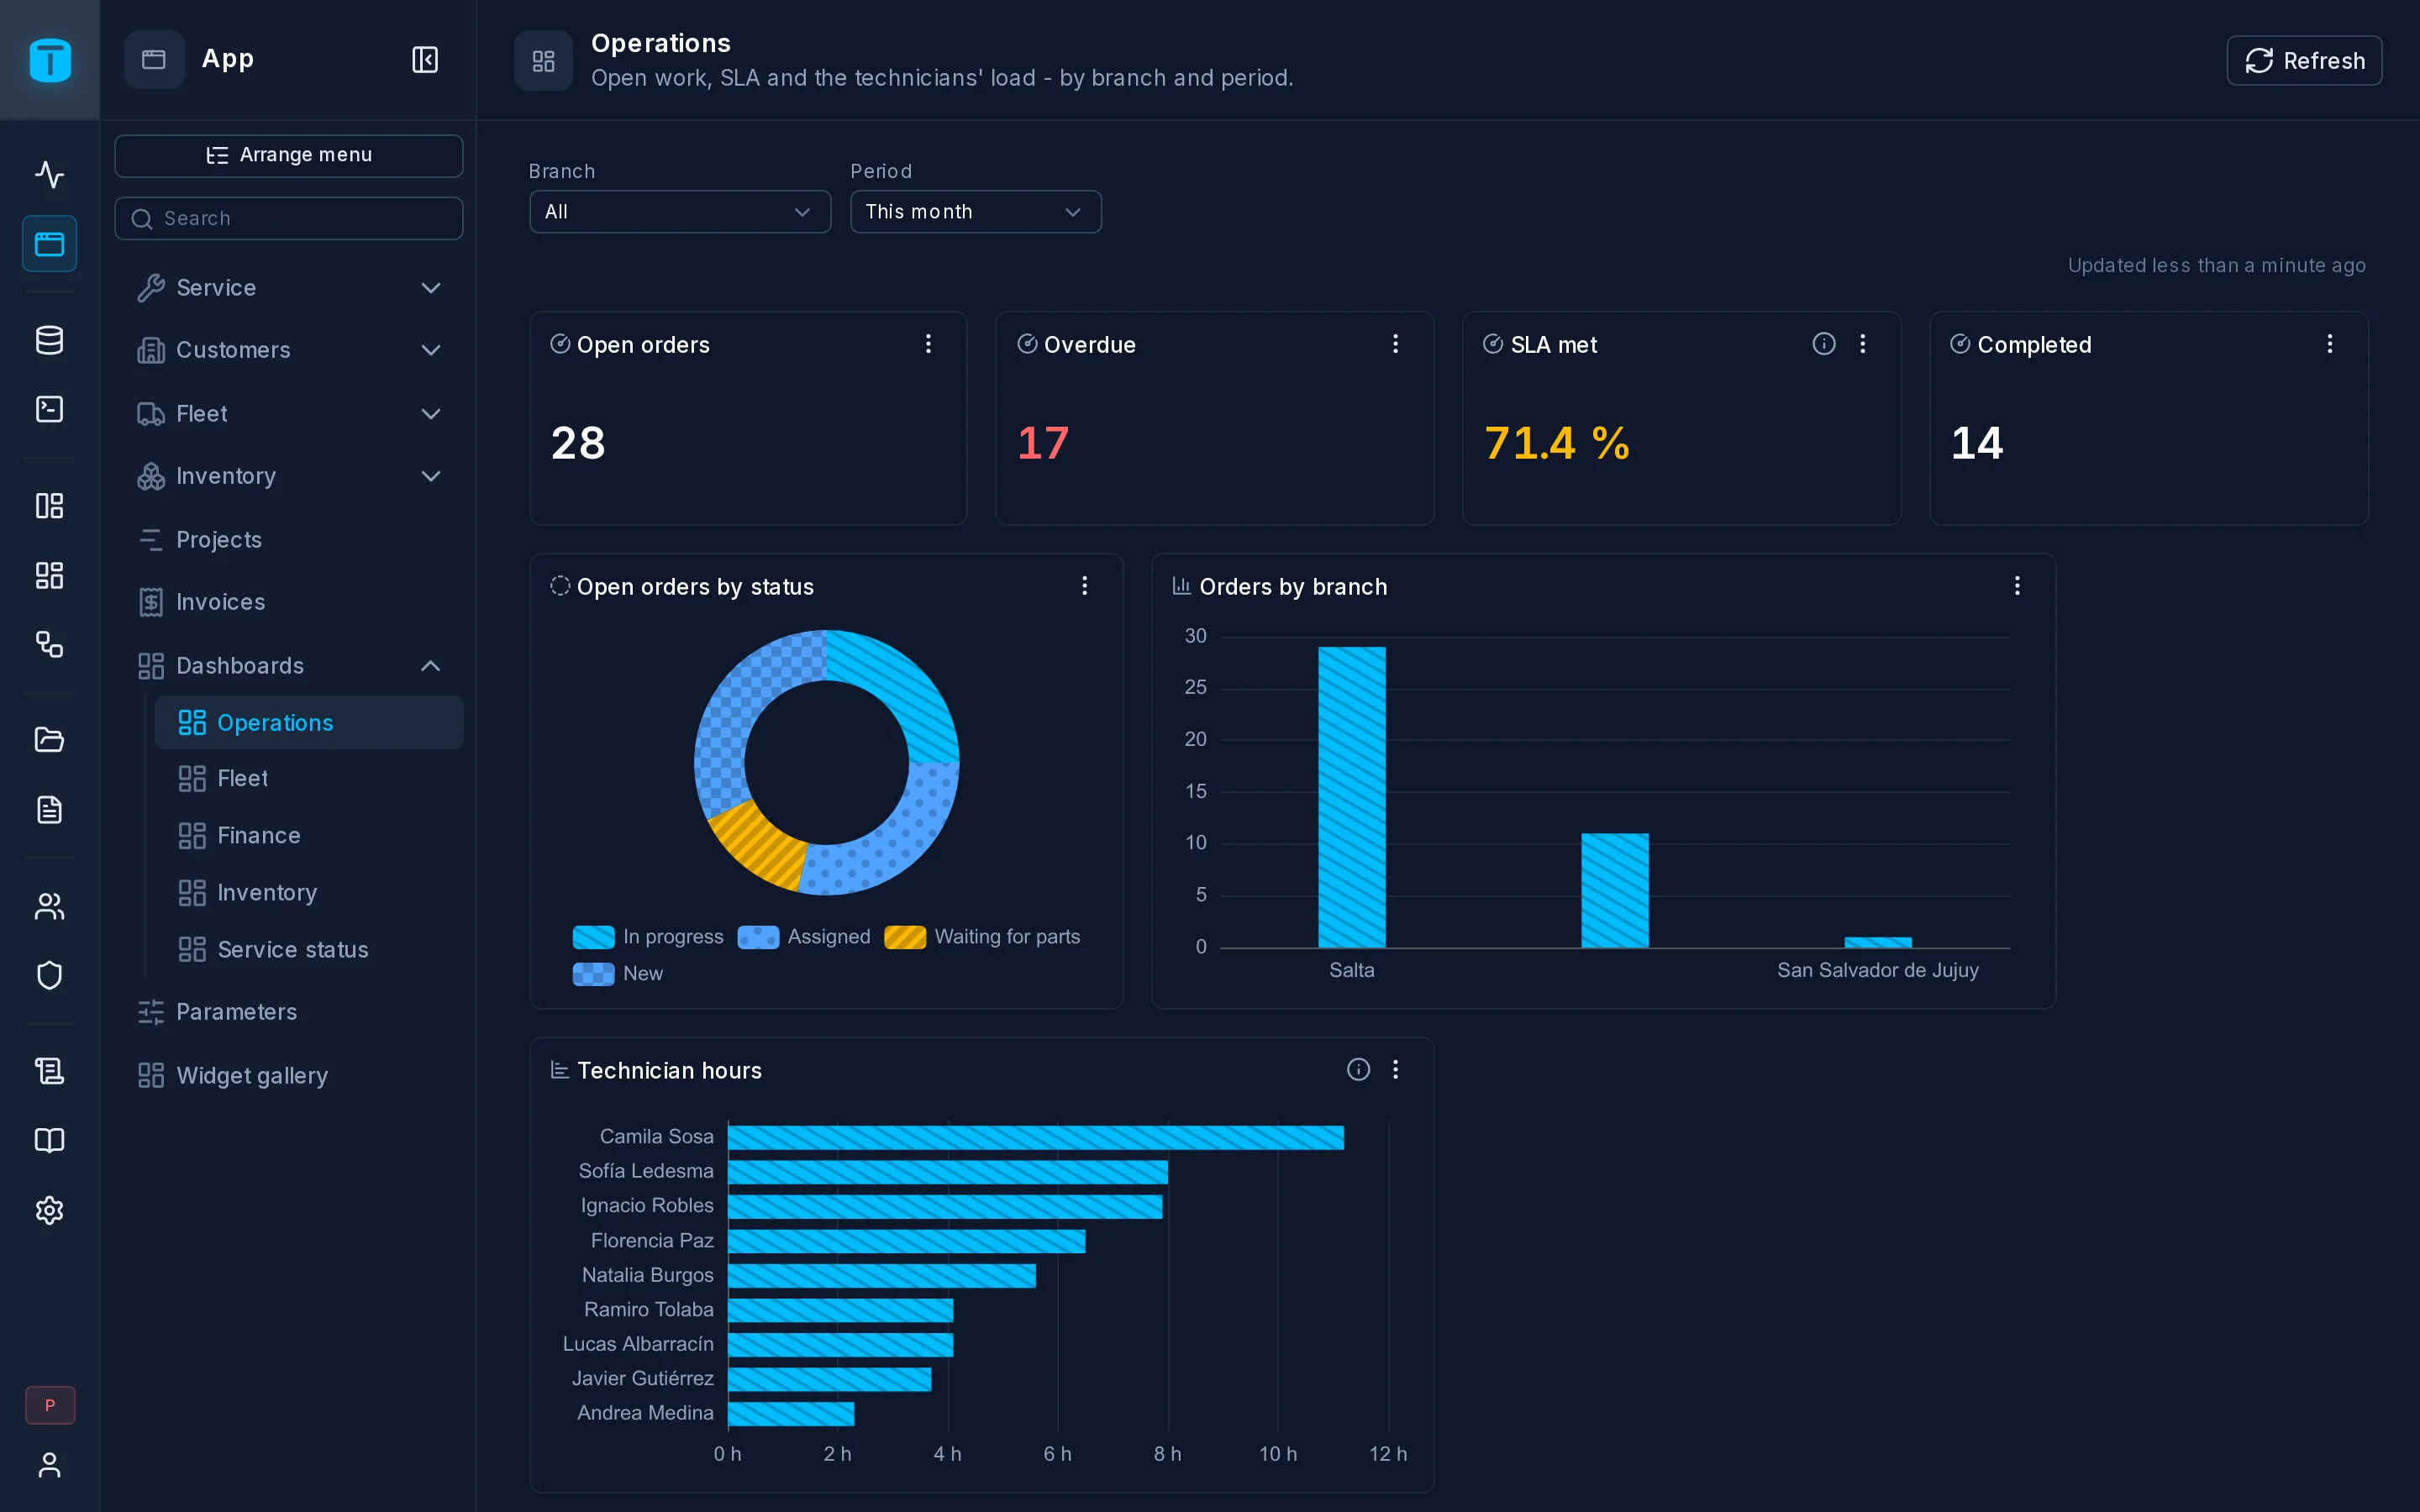Click the open folder icon in left rail

coord(49,739)
